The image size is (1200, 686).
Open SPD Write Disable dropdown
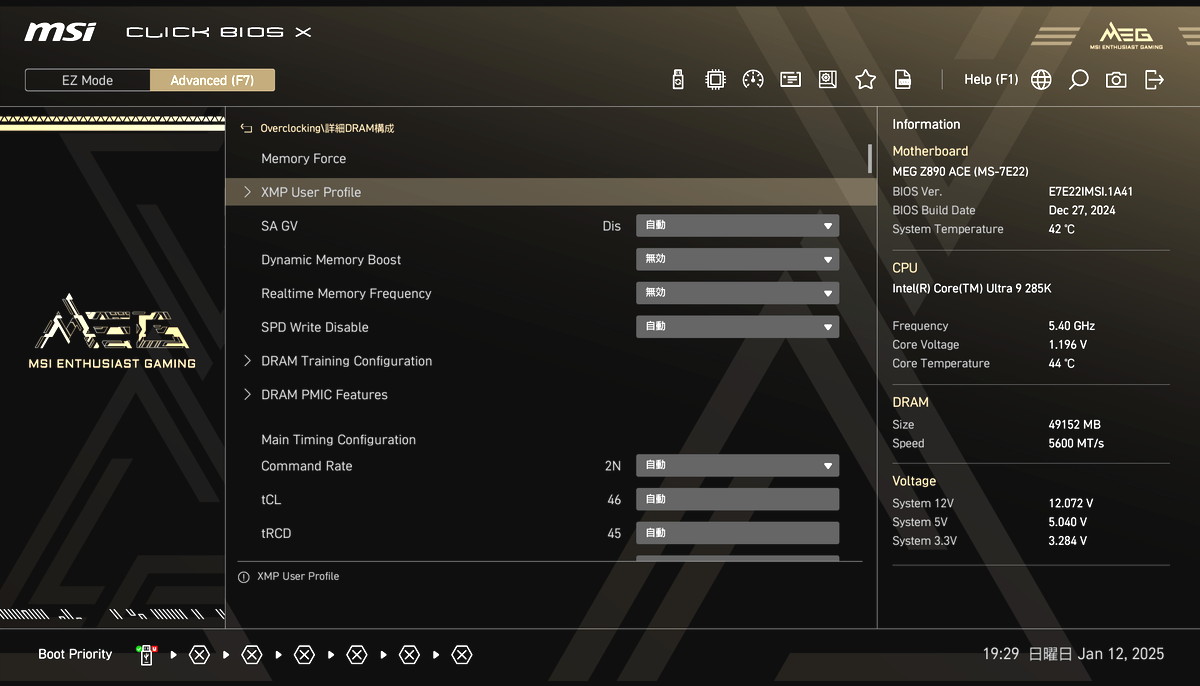click(x=737, y=327)
